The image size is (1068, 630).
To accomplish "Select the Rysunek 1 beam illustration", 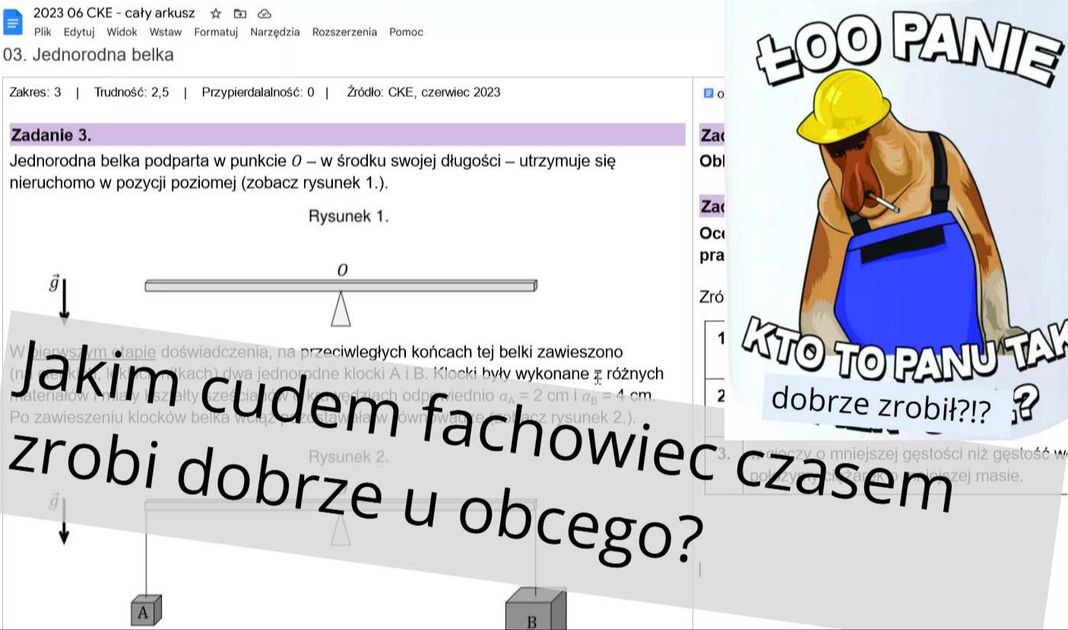I will coord(340,290).
